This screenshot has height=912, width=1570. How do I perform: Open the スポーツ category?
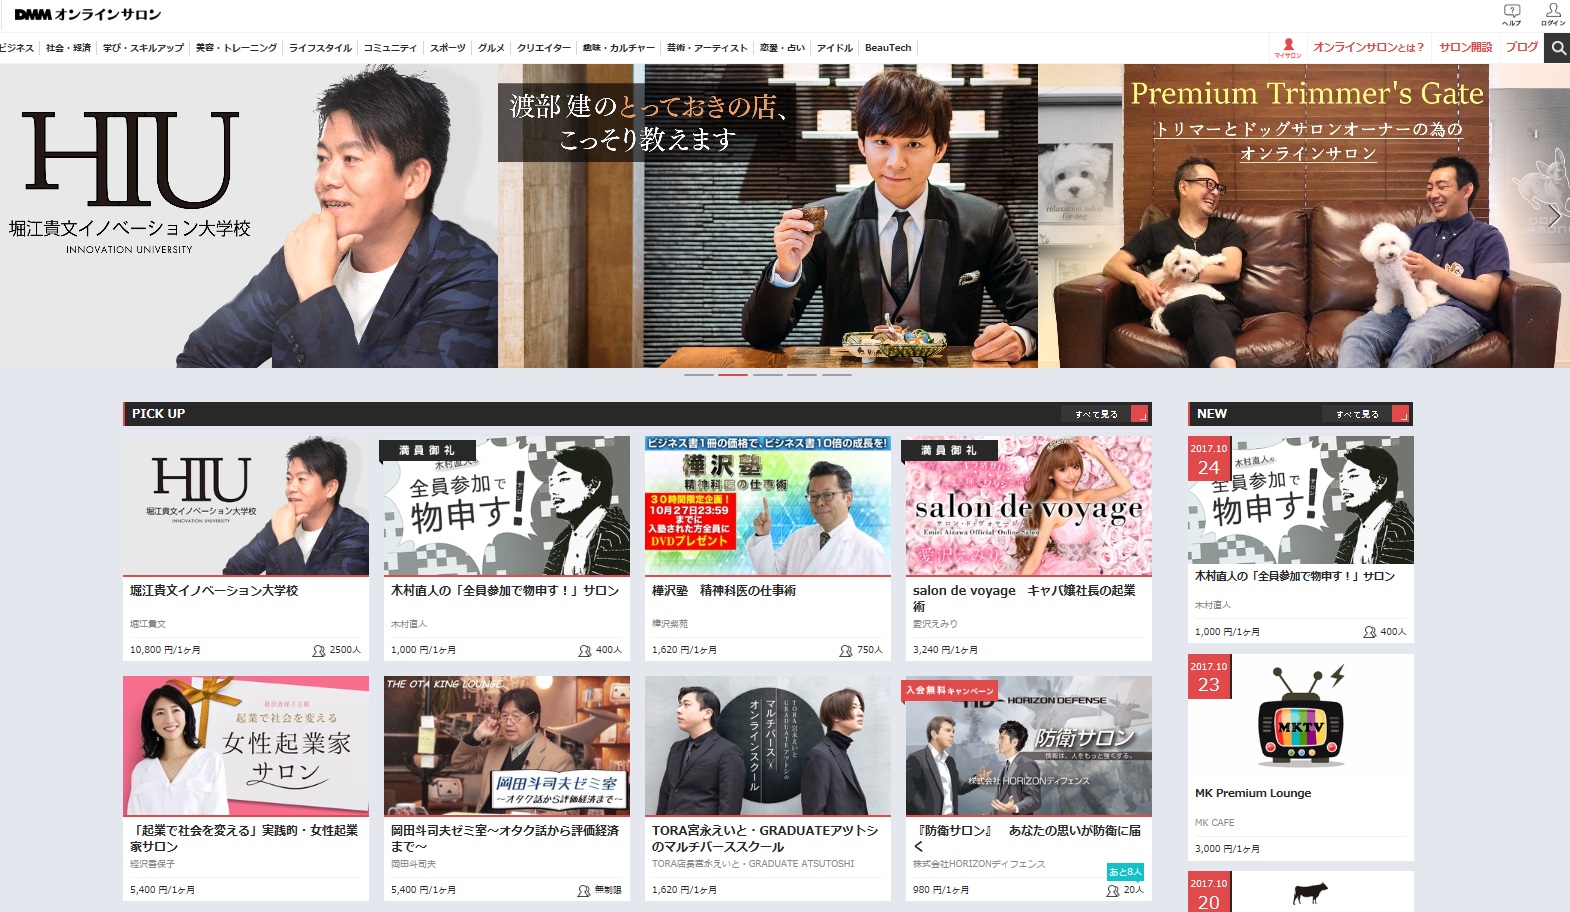tap(448, 48)
